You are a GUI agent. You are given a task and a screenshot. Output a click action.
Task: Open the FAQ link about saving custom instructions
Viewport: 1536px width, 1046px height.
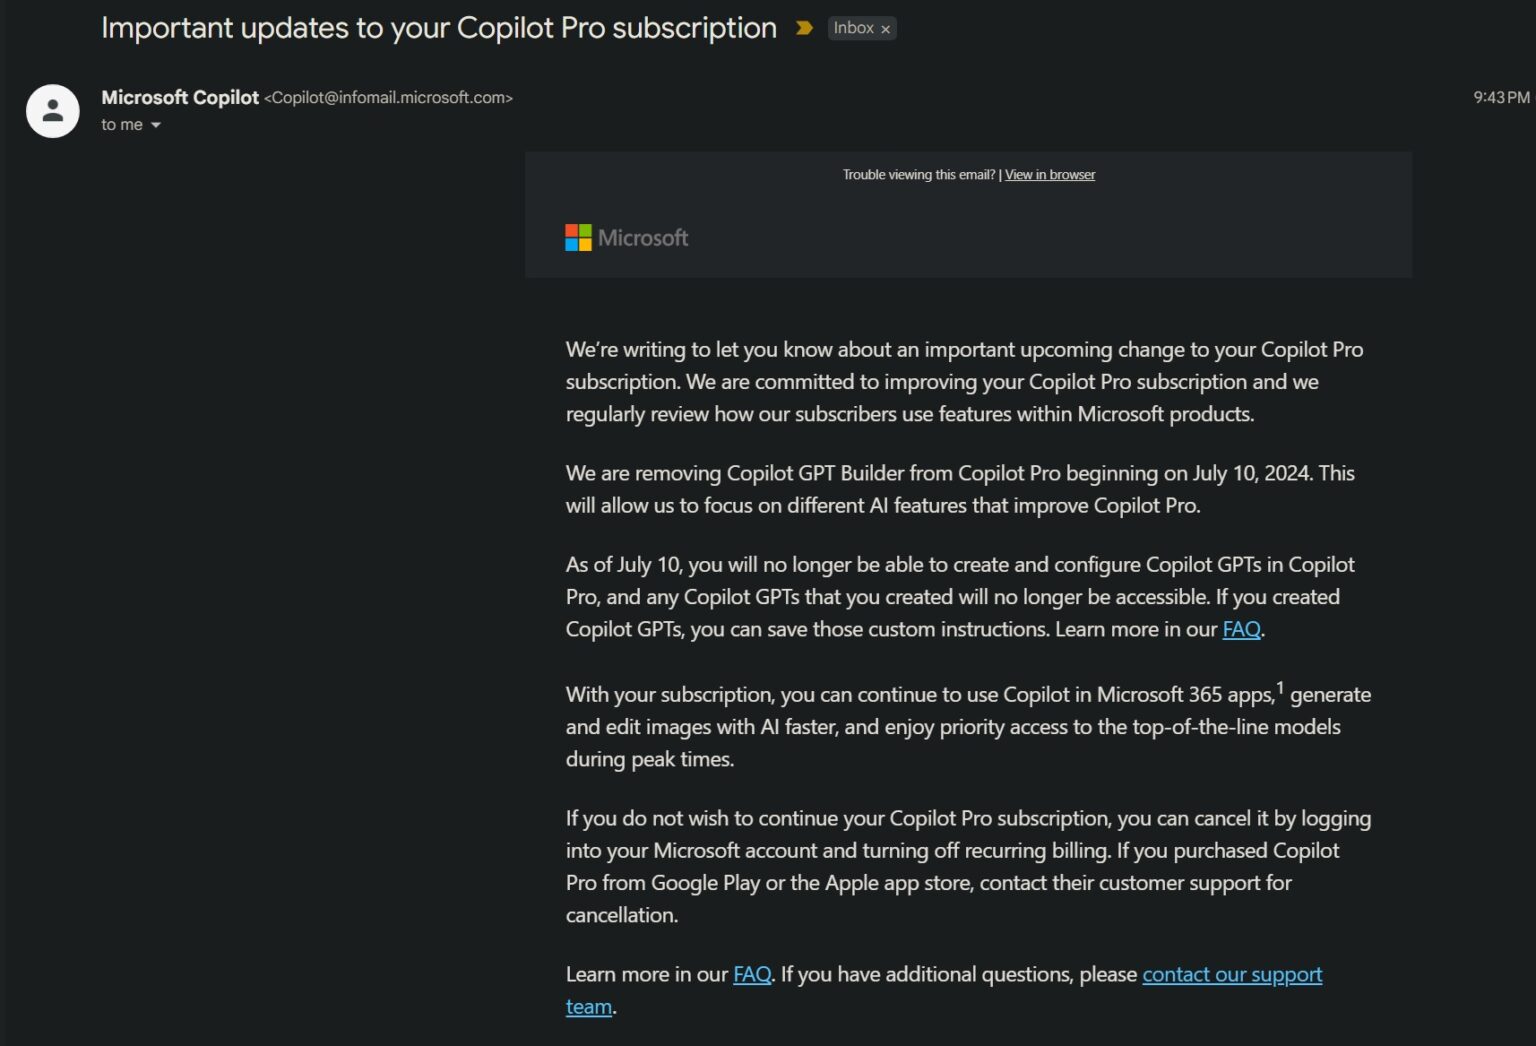tap(1240, 629)
